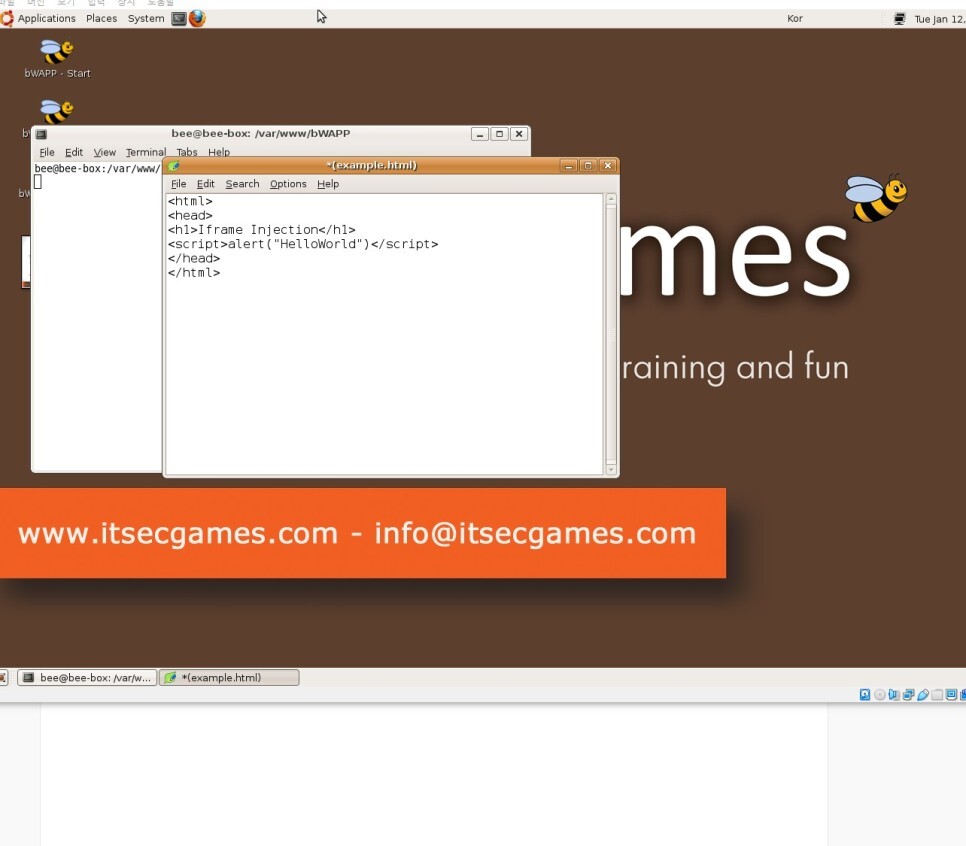
Task: Click the <head> opening tag line
Action: pyautogui.click(x=190, y=216)
